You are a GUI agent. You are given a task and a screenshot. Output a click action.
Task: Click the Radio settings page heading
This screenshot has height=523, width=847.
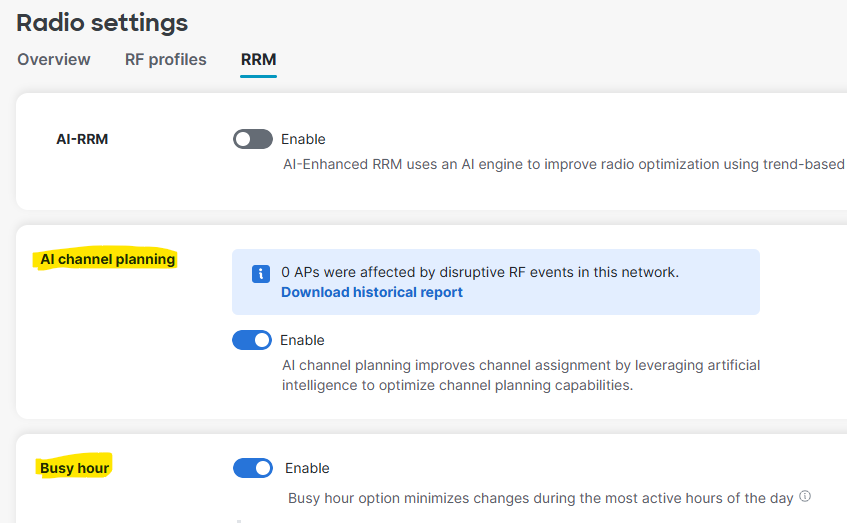click(102, 22)
